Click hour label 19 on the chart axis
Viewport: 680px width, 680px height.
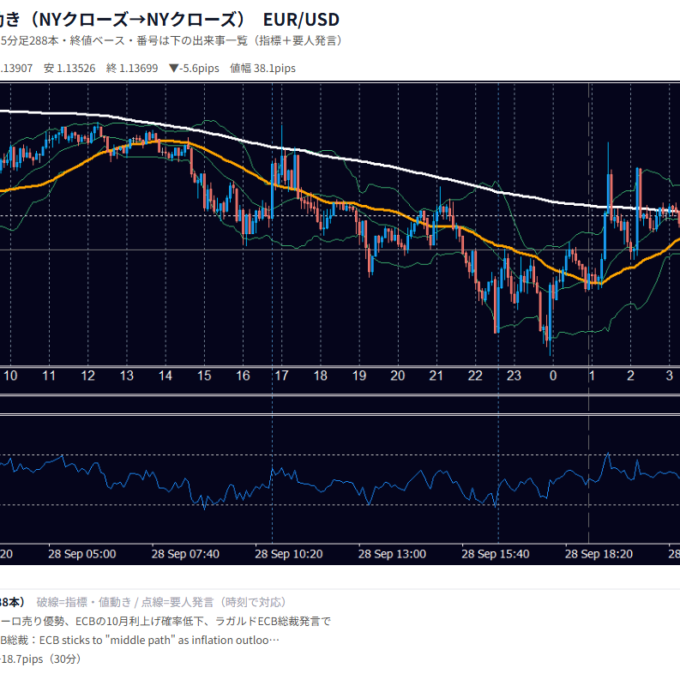pos(359,376)
